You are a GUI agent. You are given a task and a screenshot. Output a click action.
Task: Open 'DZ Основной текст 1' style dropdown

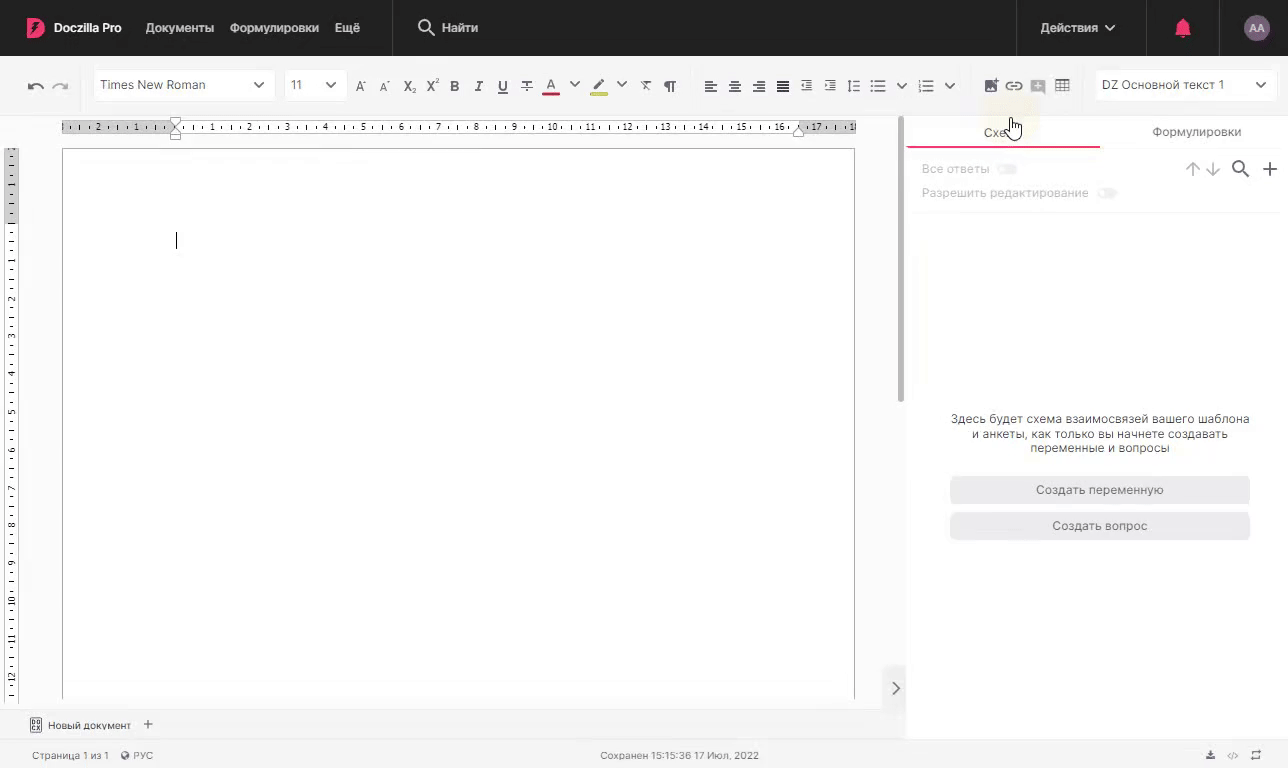(x=1185, y=85)
